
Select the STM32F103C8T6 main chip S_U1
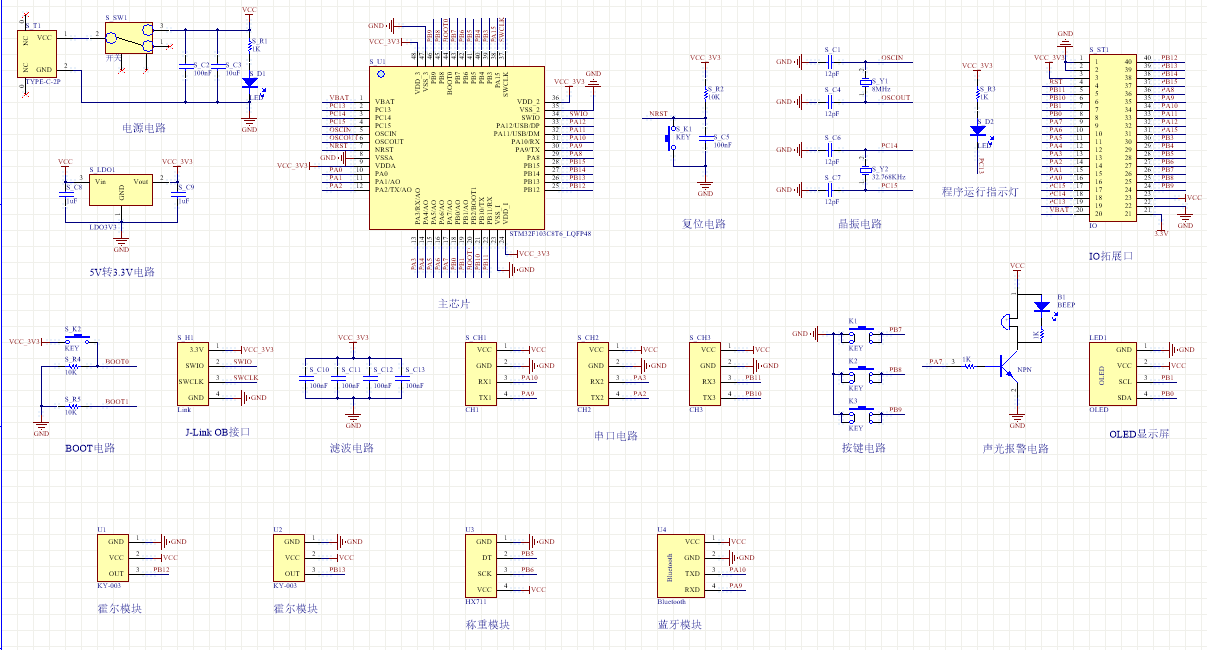pyautogui.click(x=457, y=148)
